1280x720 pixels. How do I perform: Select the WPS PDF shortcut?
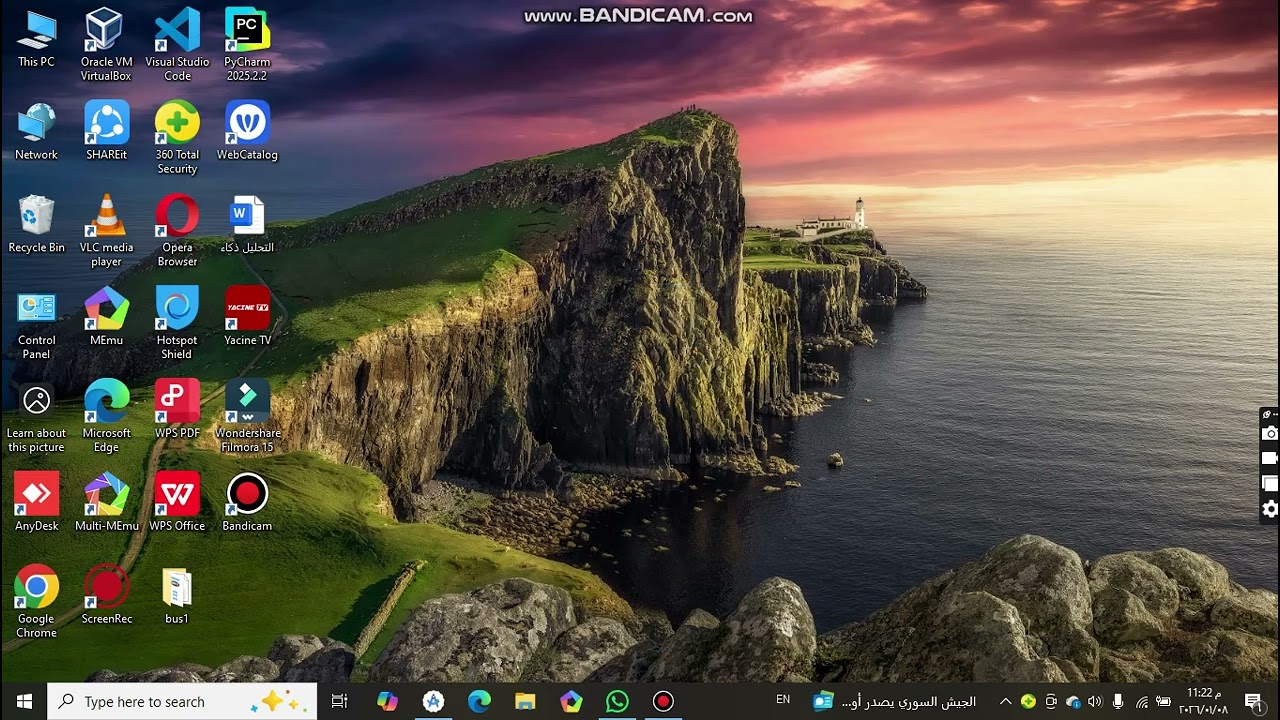click(177, 410)
